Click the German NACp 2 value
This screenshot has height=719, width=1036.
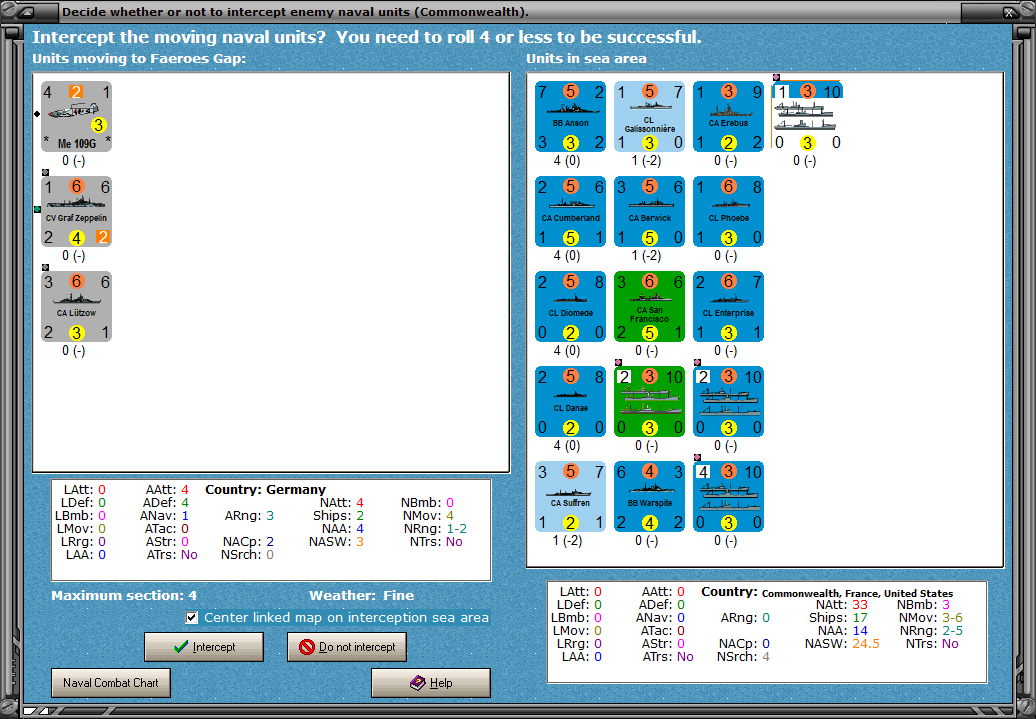click(x=270, y=542)
